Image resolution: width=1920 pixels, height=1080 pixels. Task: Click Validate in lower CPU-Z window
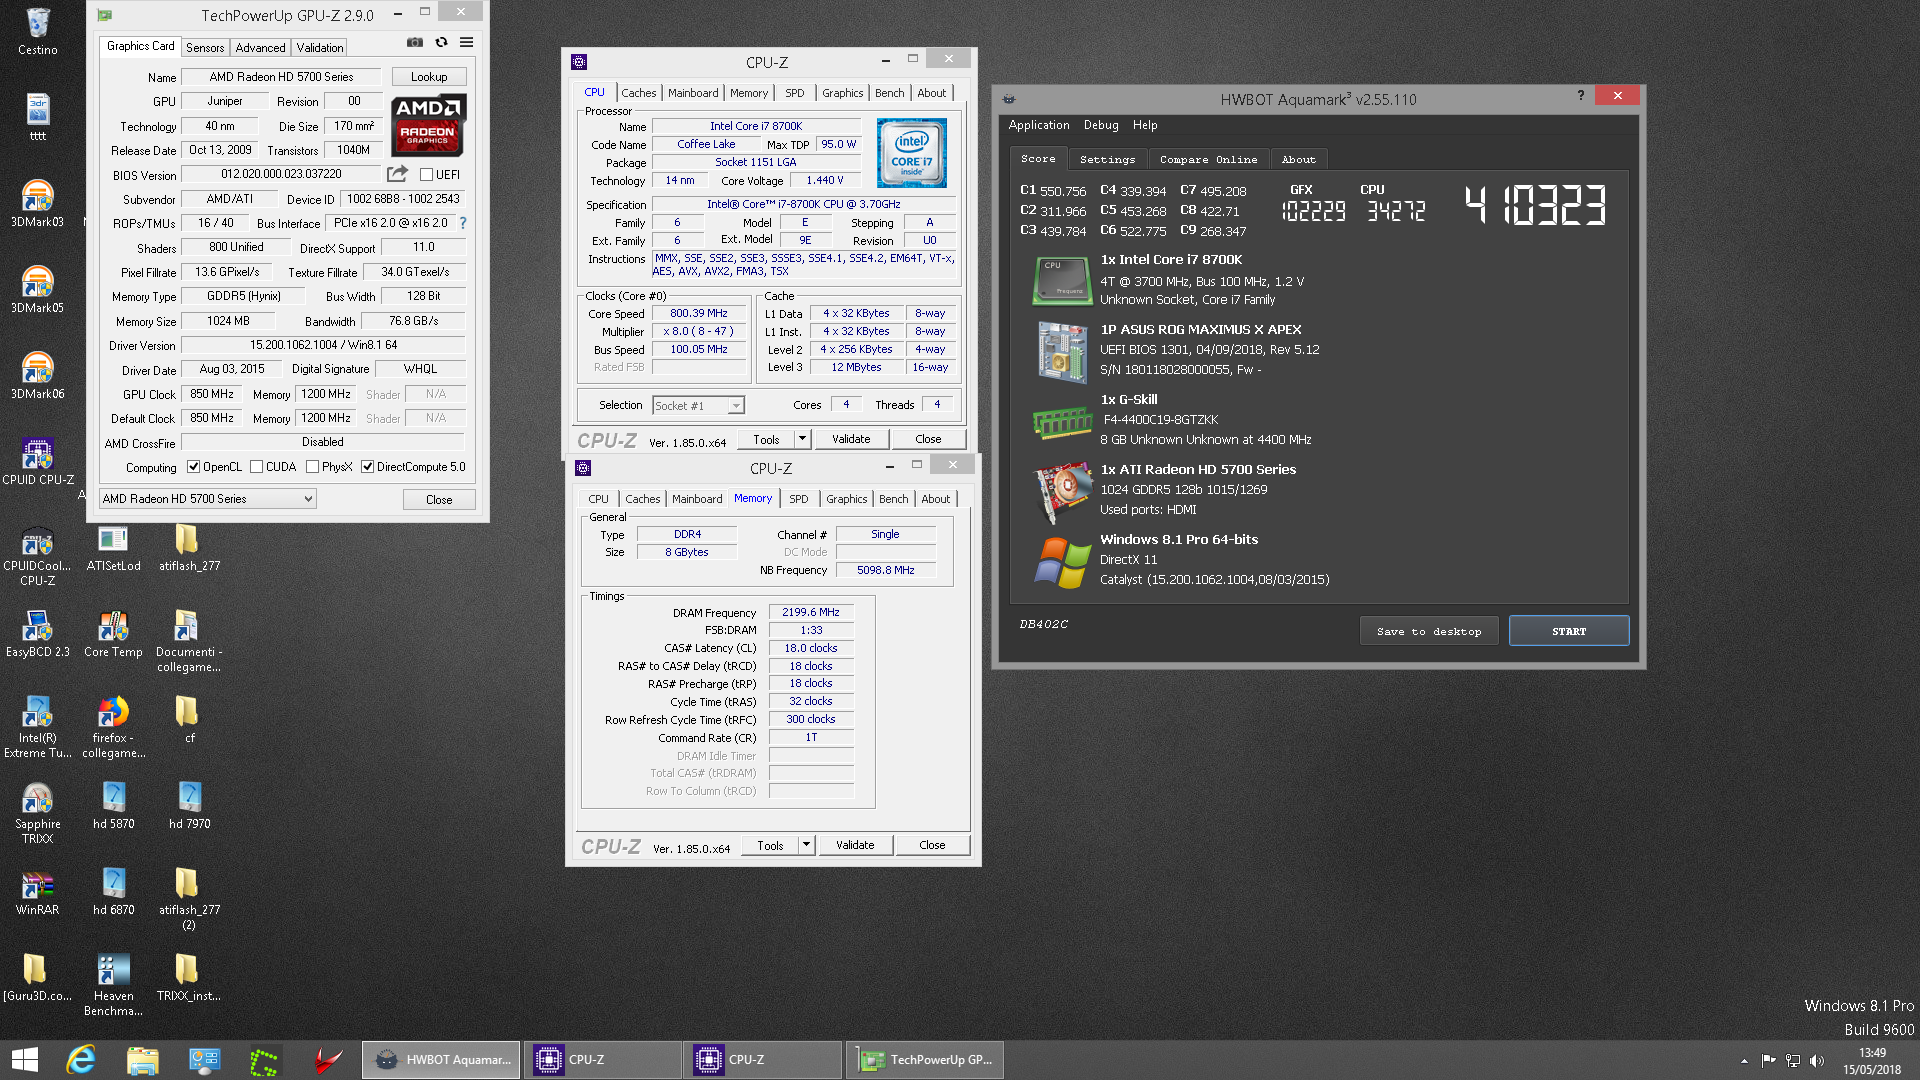pos(855,845)
